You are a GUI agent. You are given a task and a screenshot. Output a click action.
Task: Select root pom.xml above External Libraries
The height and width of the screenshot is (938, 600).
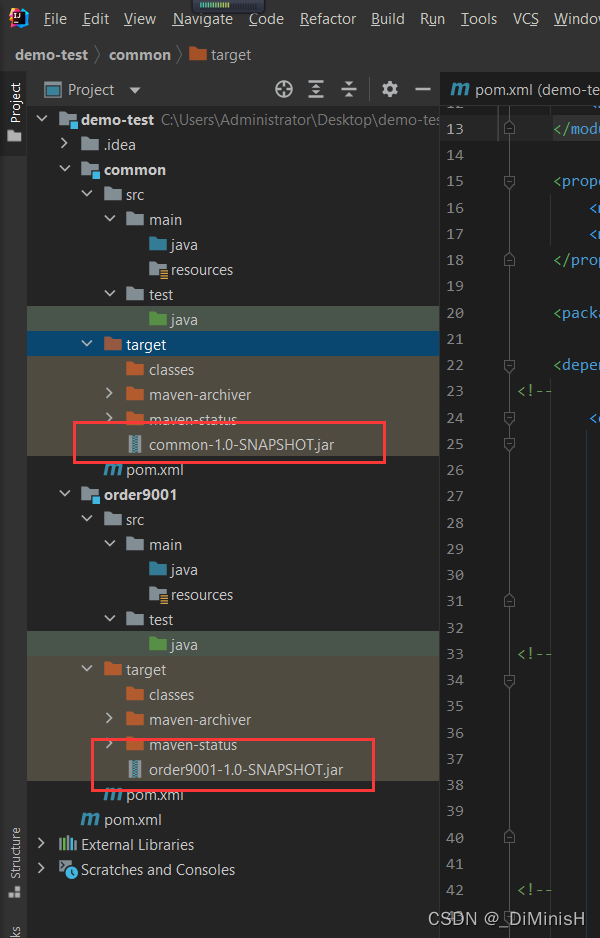tap(233, 820)
